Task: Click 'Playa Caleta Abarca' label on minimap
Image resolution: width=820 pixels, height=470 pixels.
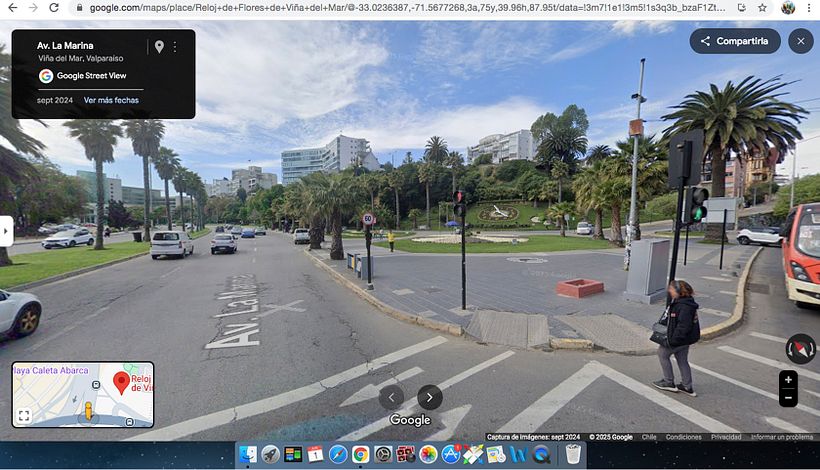Action: click(51, 370)
